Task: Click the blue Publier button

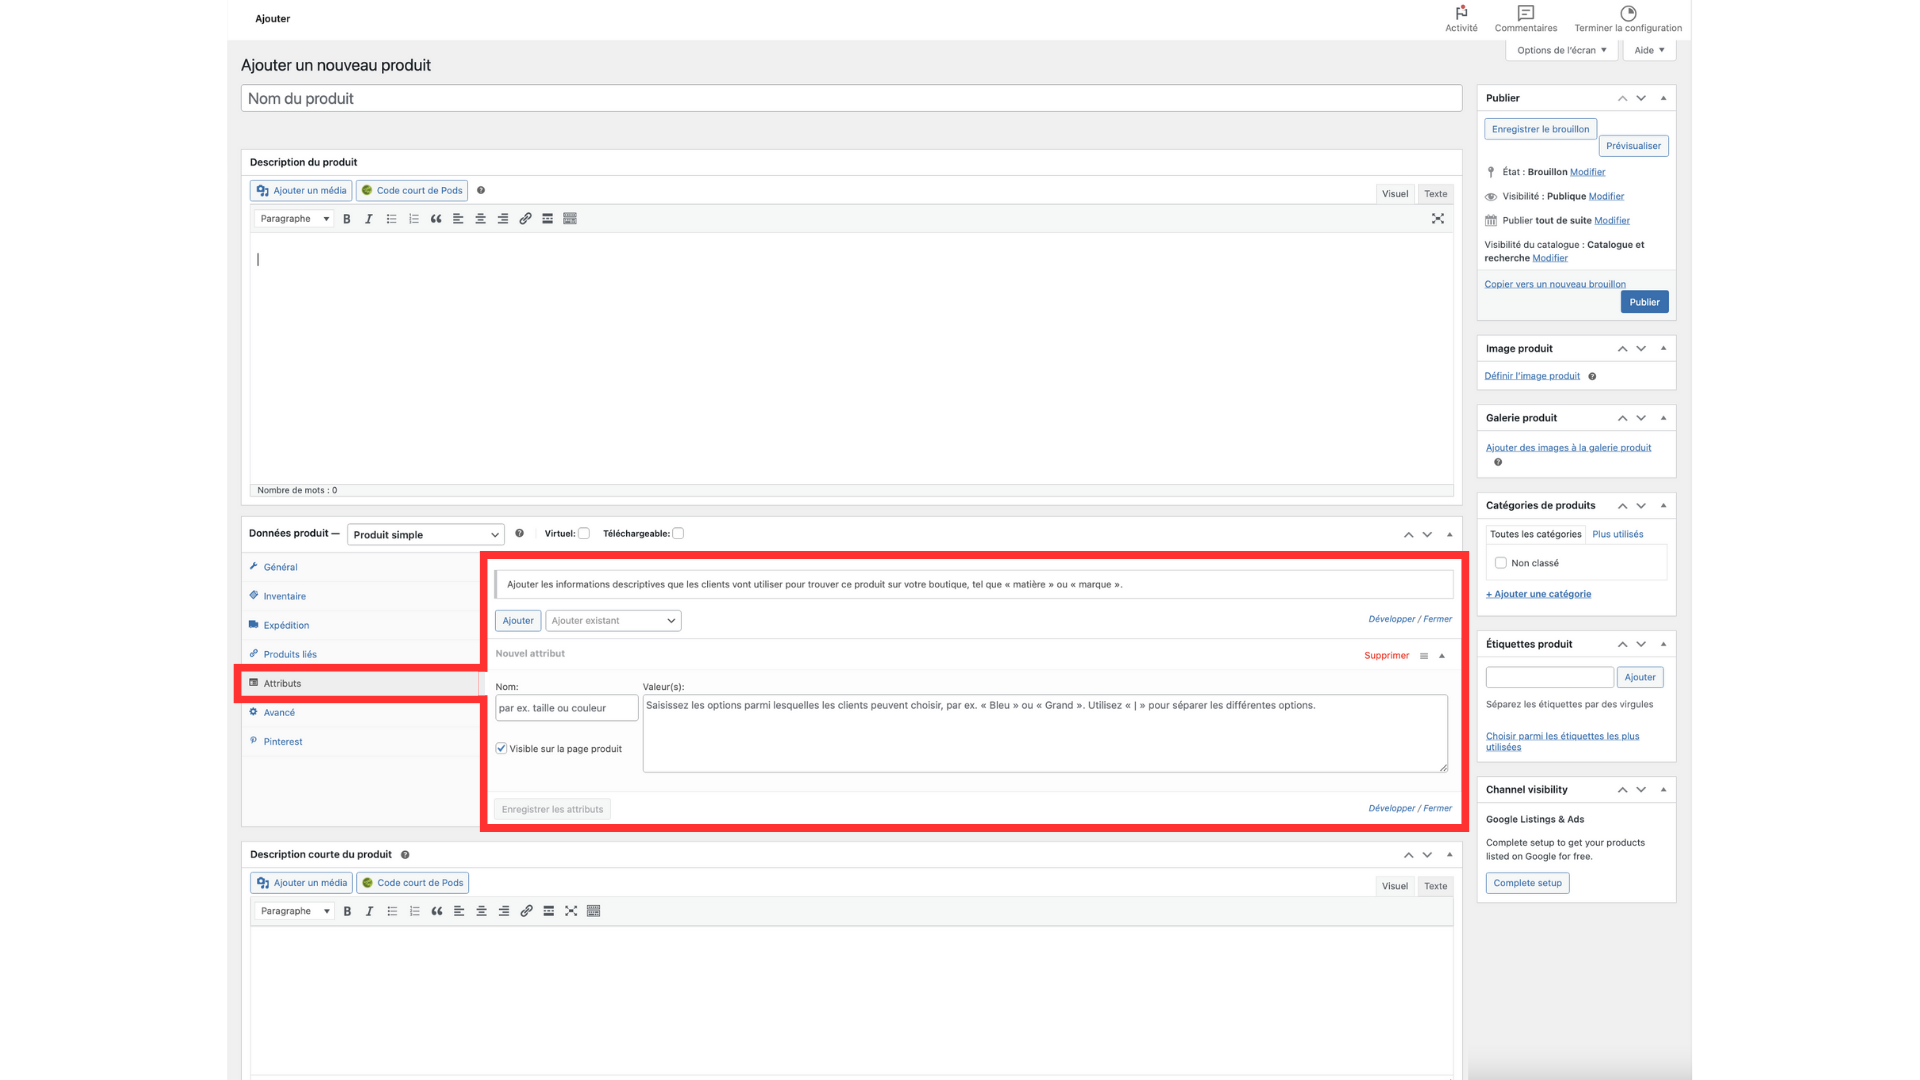Action: click(1644, 302)
